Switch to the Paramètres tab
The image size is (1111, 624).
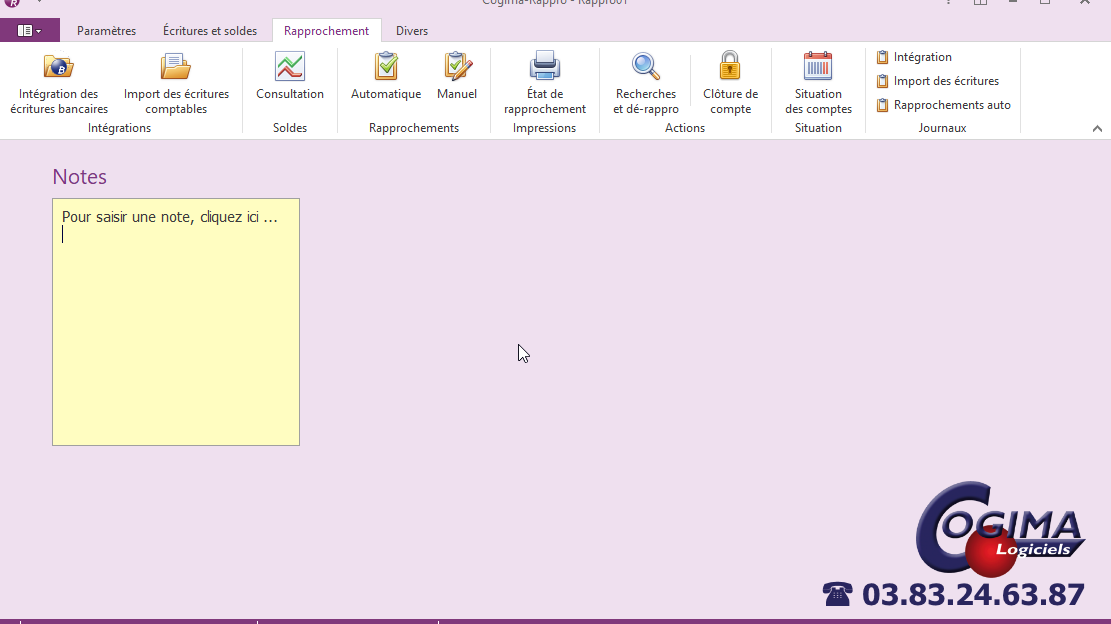[x=106, y=31]
